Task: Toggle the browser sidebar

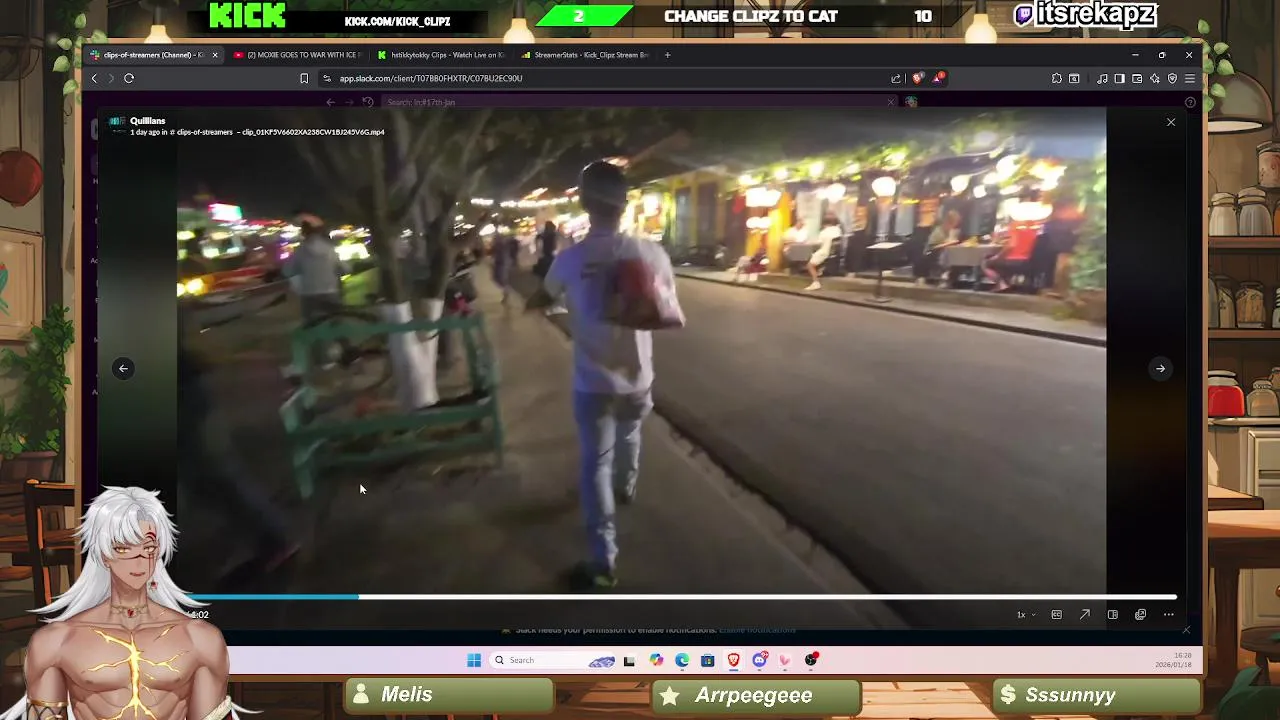Action: (x=1119, y=78)
